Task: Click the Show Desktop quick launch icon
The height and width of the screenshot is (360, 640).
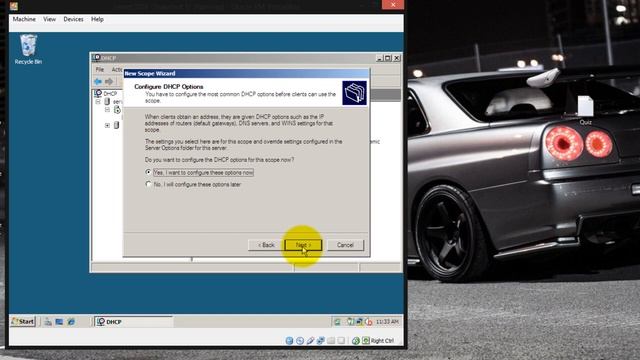Action: point(59,322)
